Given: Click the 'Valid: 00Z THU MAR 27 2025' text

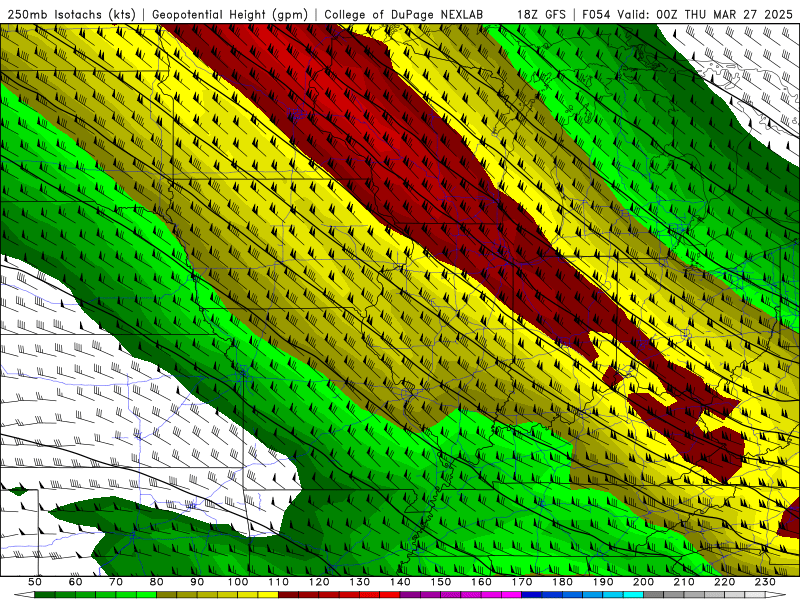Looking at the screenshot, I should [x=705, y=15].
